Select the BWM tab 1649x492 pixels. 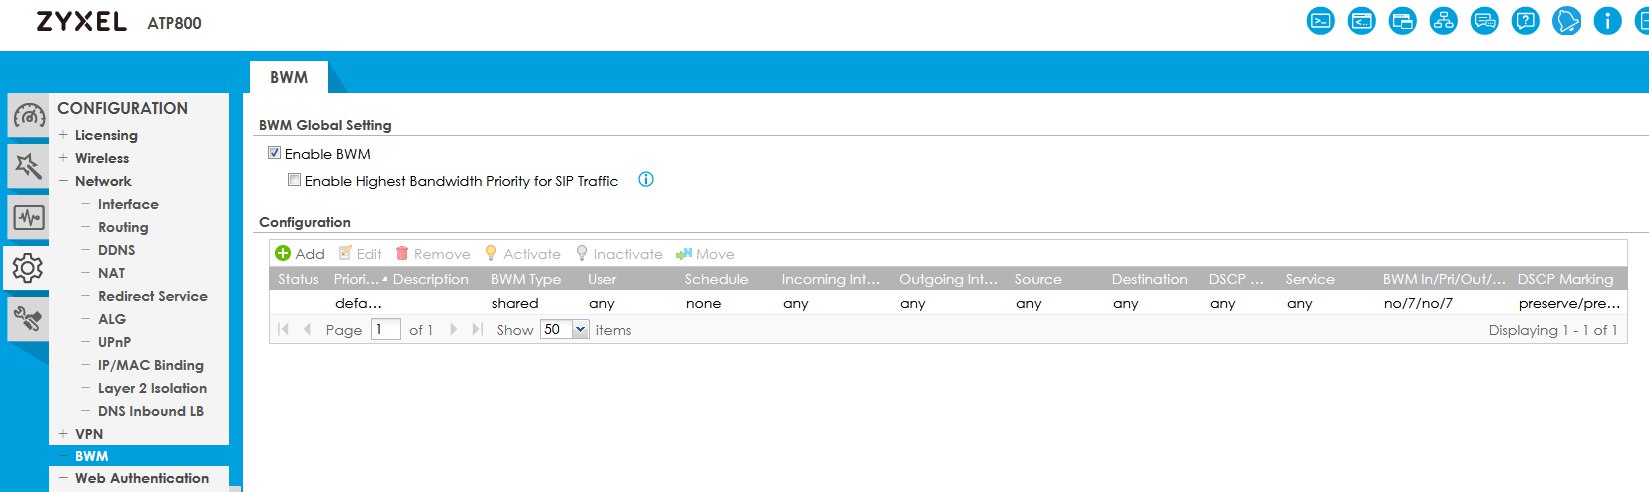point(289,77)
